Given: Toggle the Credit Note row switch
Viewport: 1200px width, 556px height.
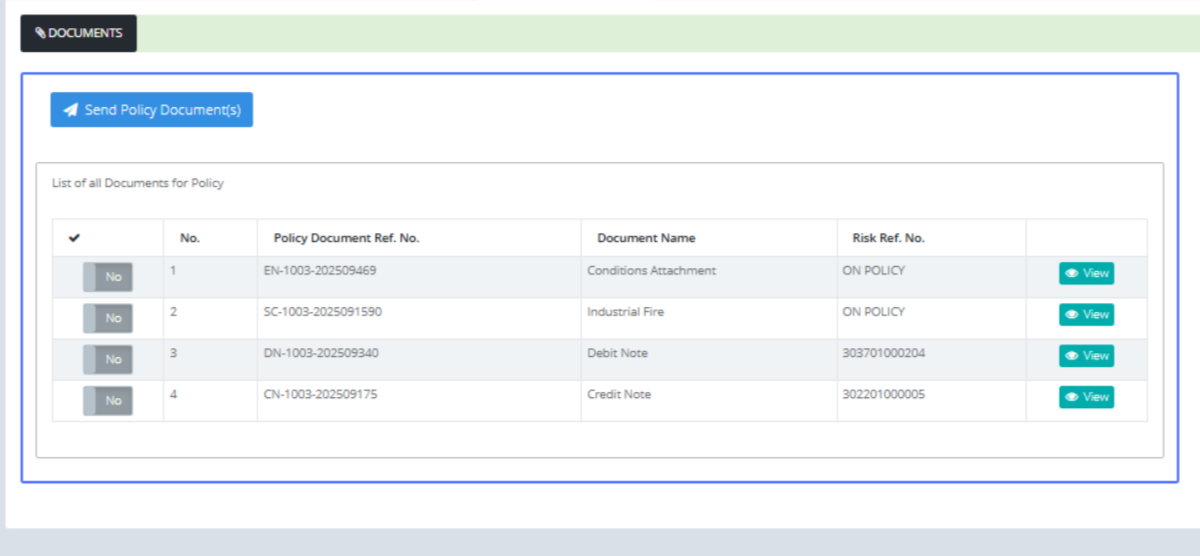Looking at the screenshot, I should point(108,401).
